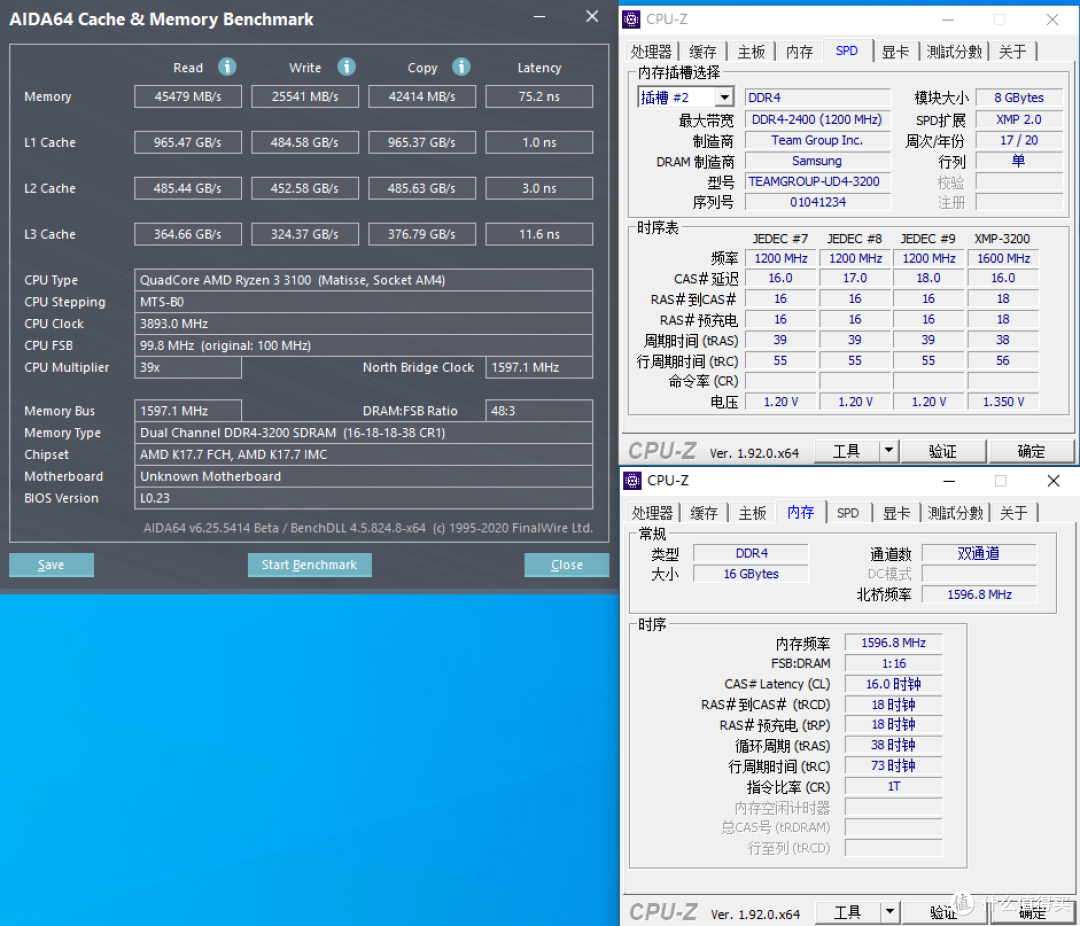Click Team Group Inc. manufacturer field
Viewport: 1080px width, 926px height.
click(x=818, y=140)
